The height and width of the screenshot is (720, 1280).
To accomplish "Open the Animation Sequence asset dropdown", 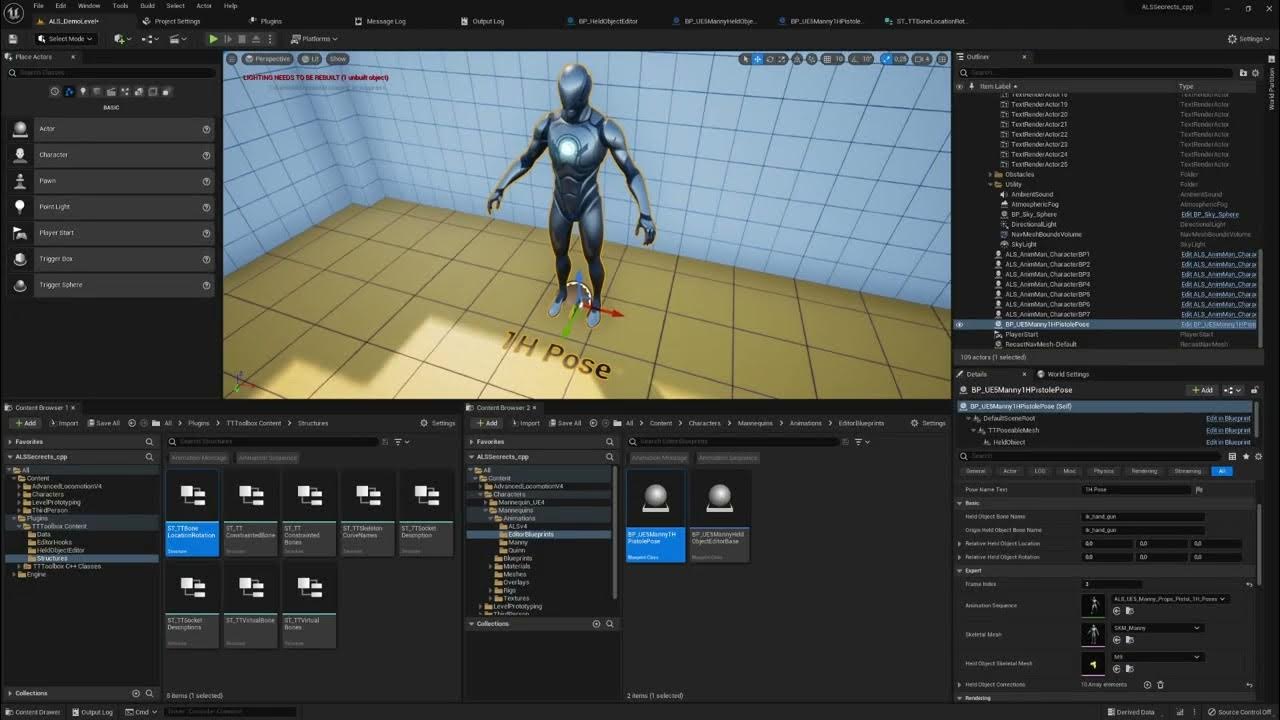I will (x=1169, y=599).
